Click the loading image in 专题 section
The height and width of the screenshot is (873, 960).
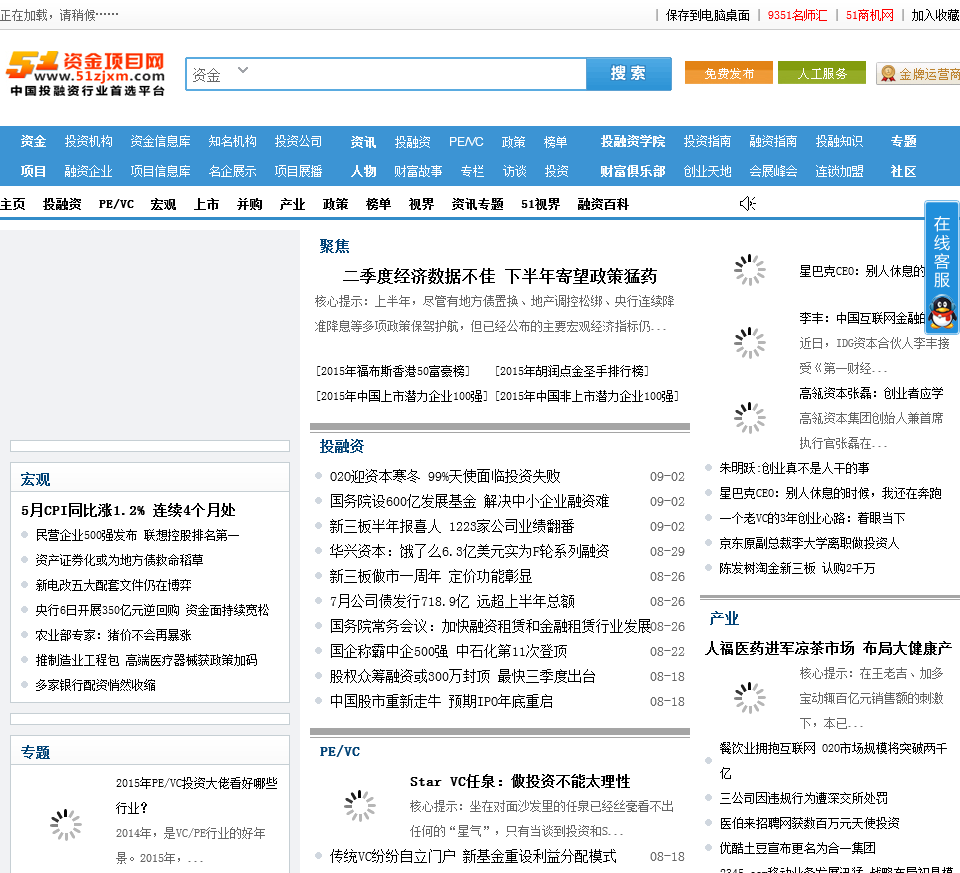(66, 824)
